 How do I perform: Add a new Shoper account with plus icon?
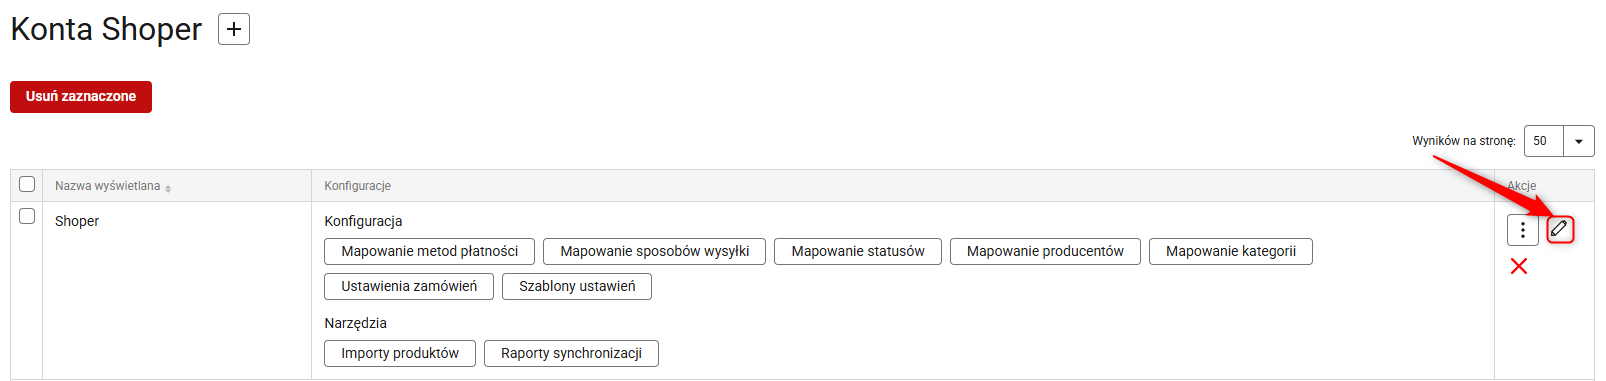[x=234, y=30]
